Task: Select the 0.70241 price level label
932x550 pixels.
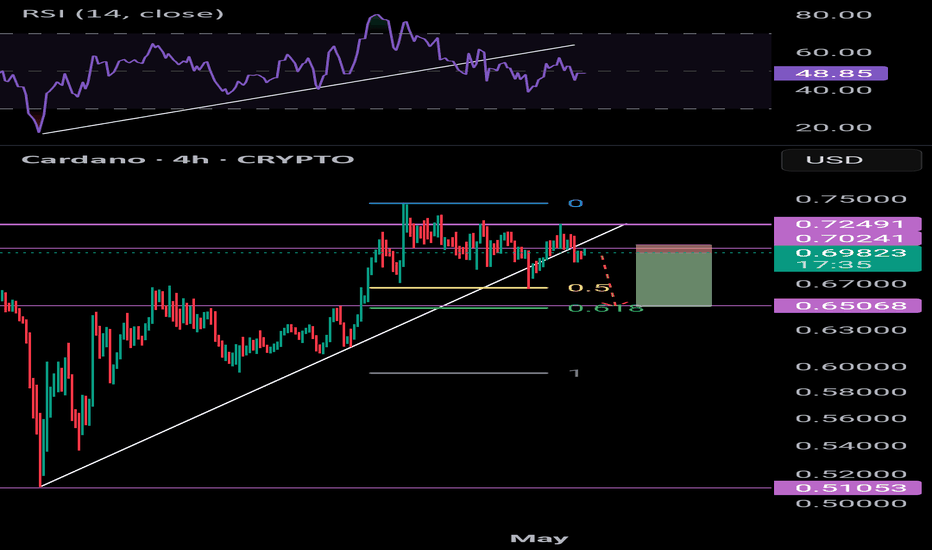Action: click(x=848, y=238)
